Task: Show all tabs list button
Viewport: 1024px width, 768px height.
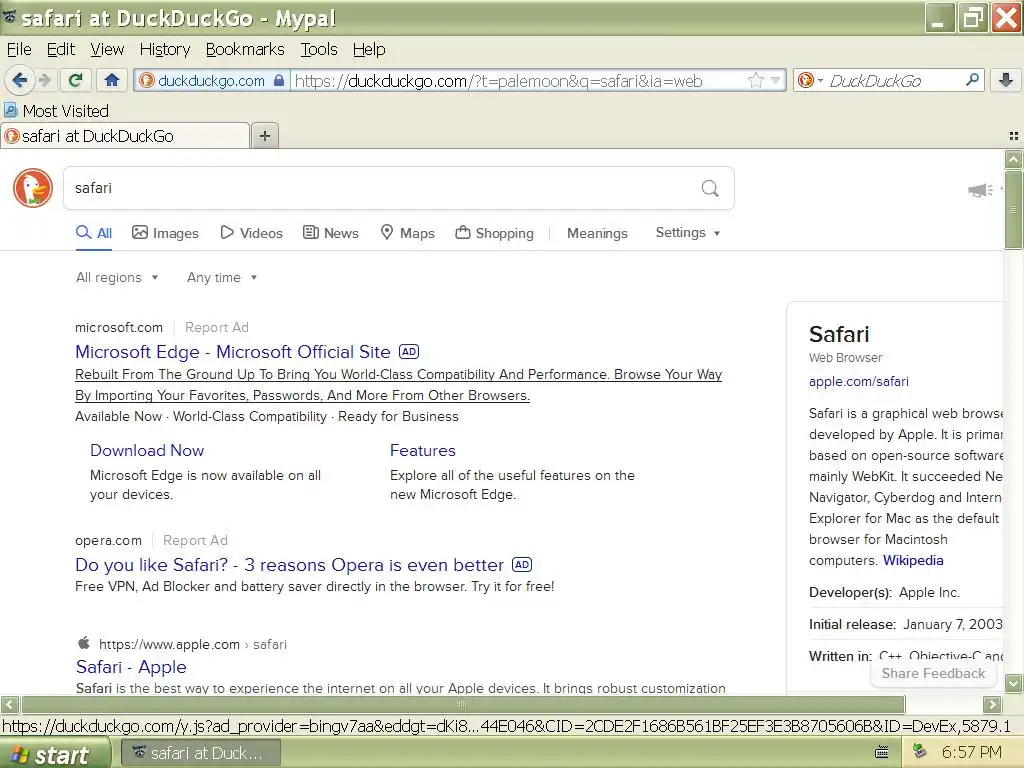Action: tap(1014, 136)
